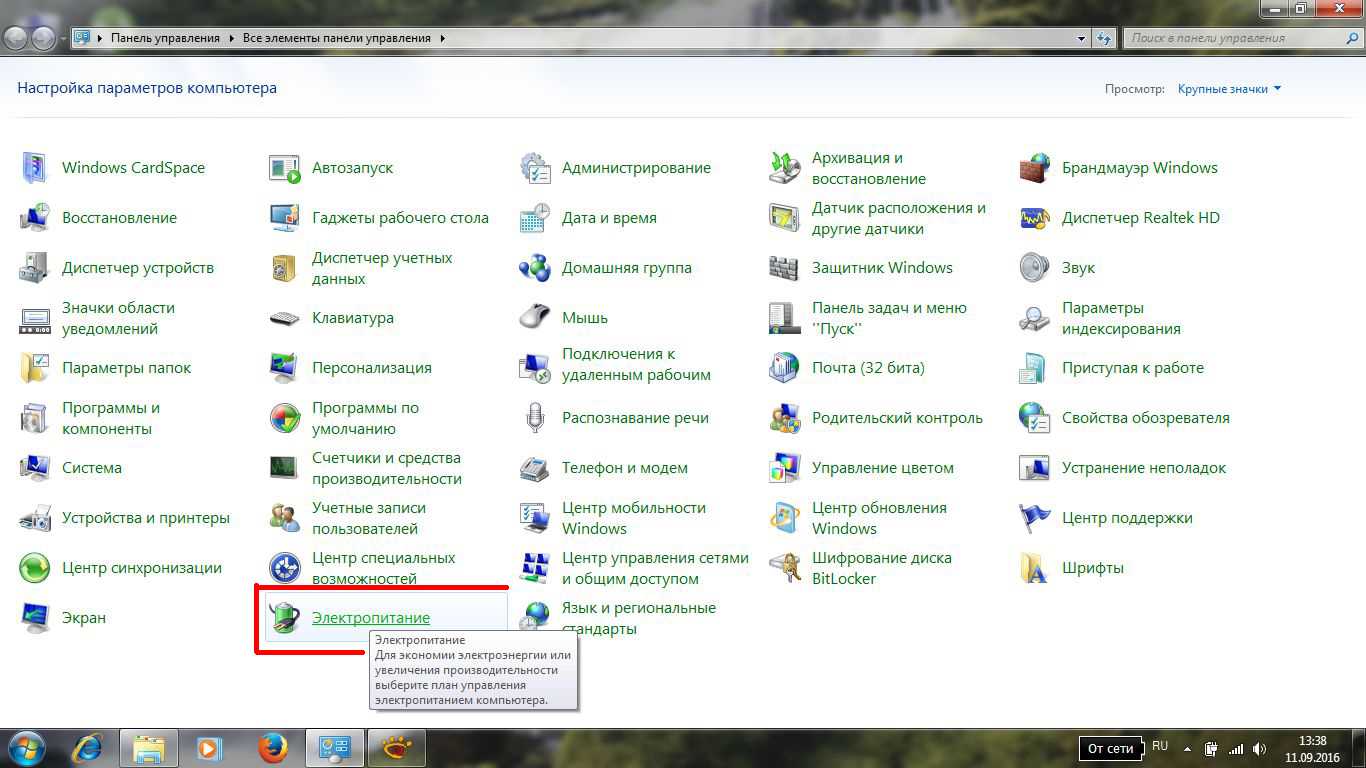Open the Мышь mouse icon
This screenshot has height=768, width=1366.
tap(535, 318)
